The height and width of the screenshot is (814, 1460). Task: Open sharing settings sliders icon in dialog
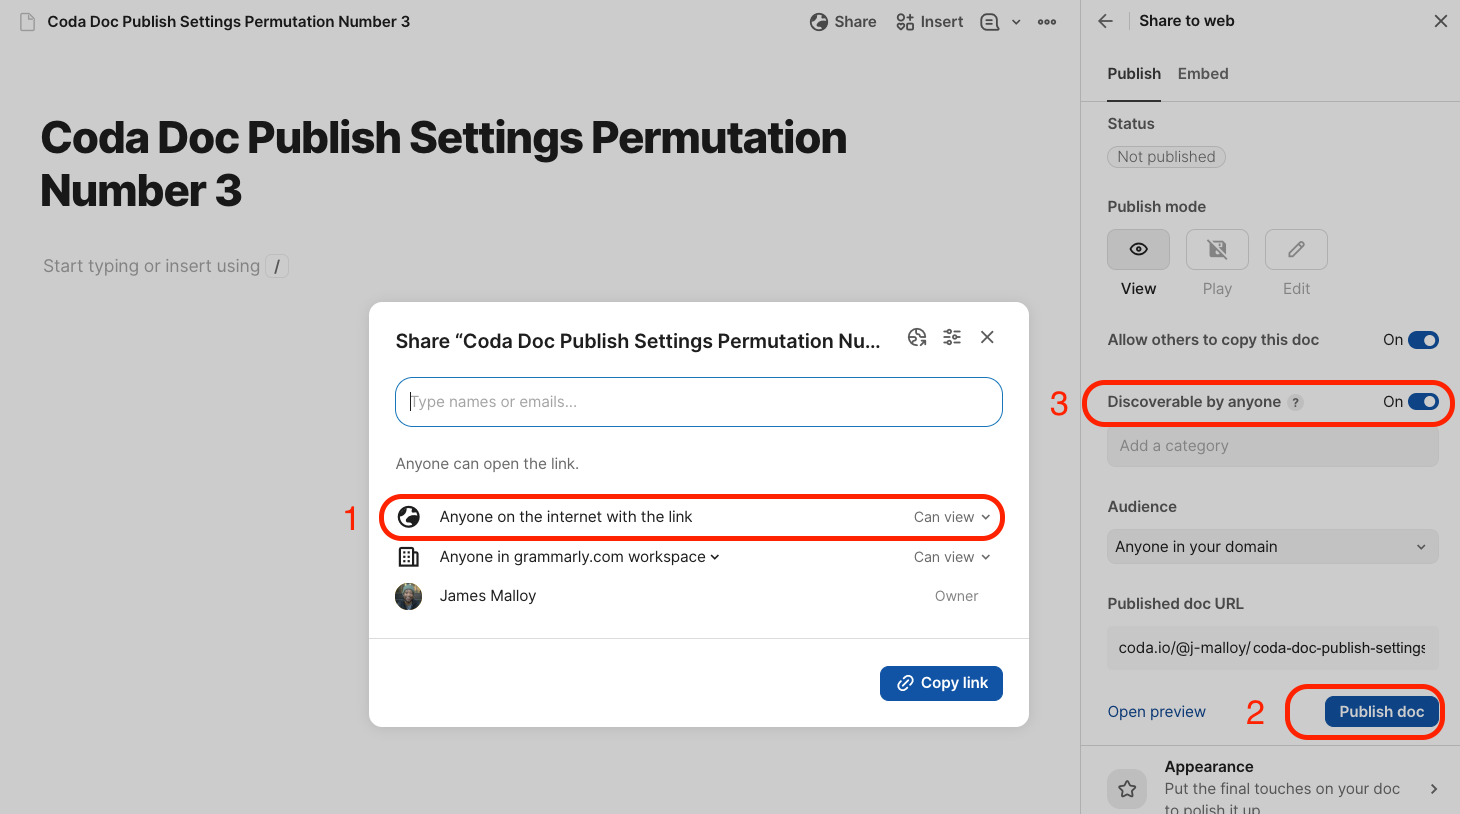coord(952,337)
